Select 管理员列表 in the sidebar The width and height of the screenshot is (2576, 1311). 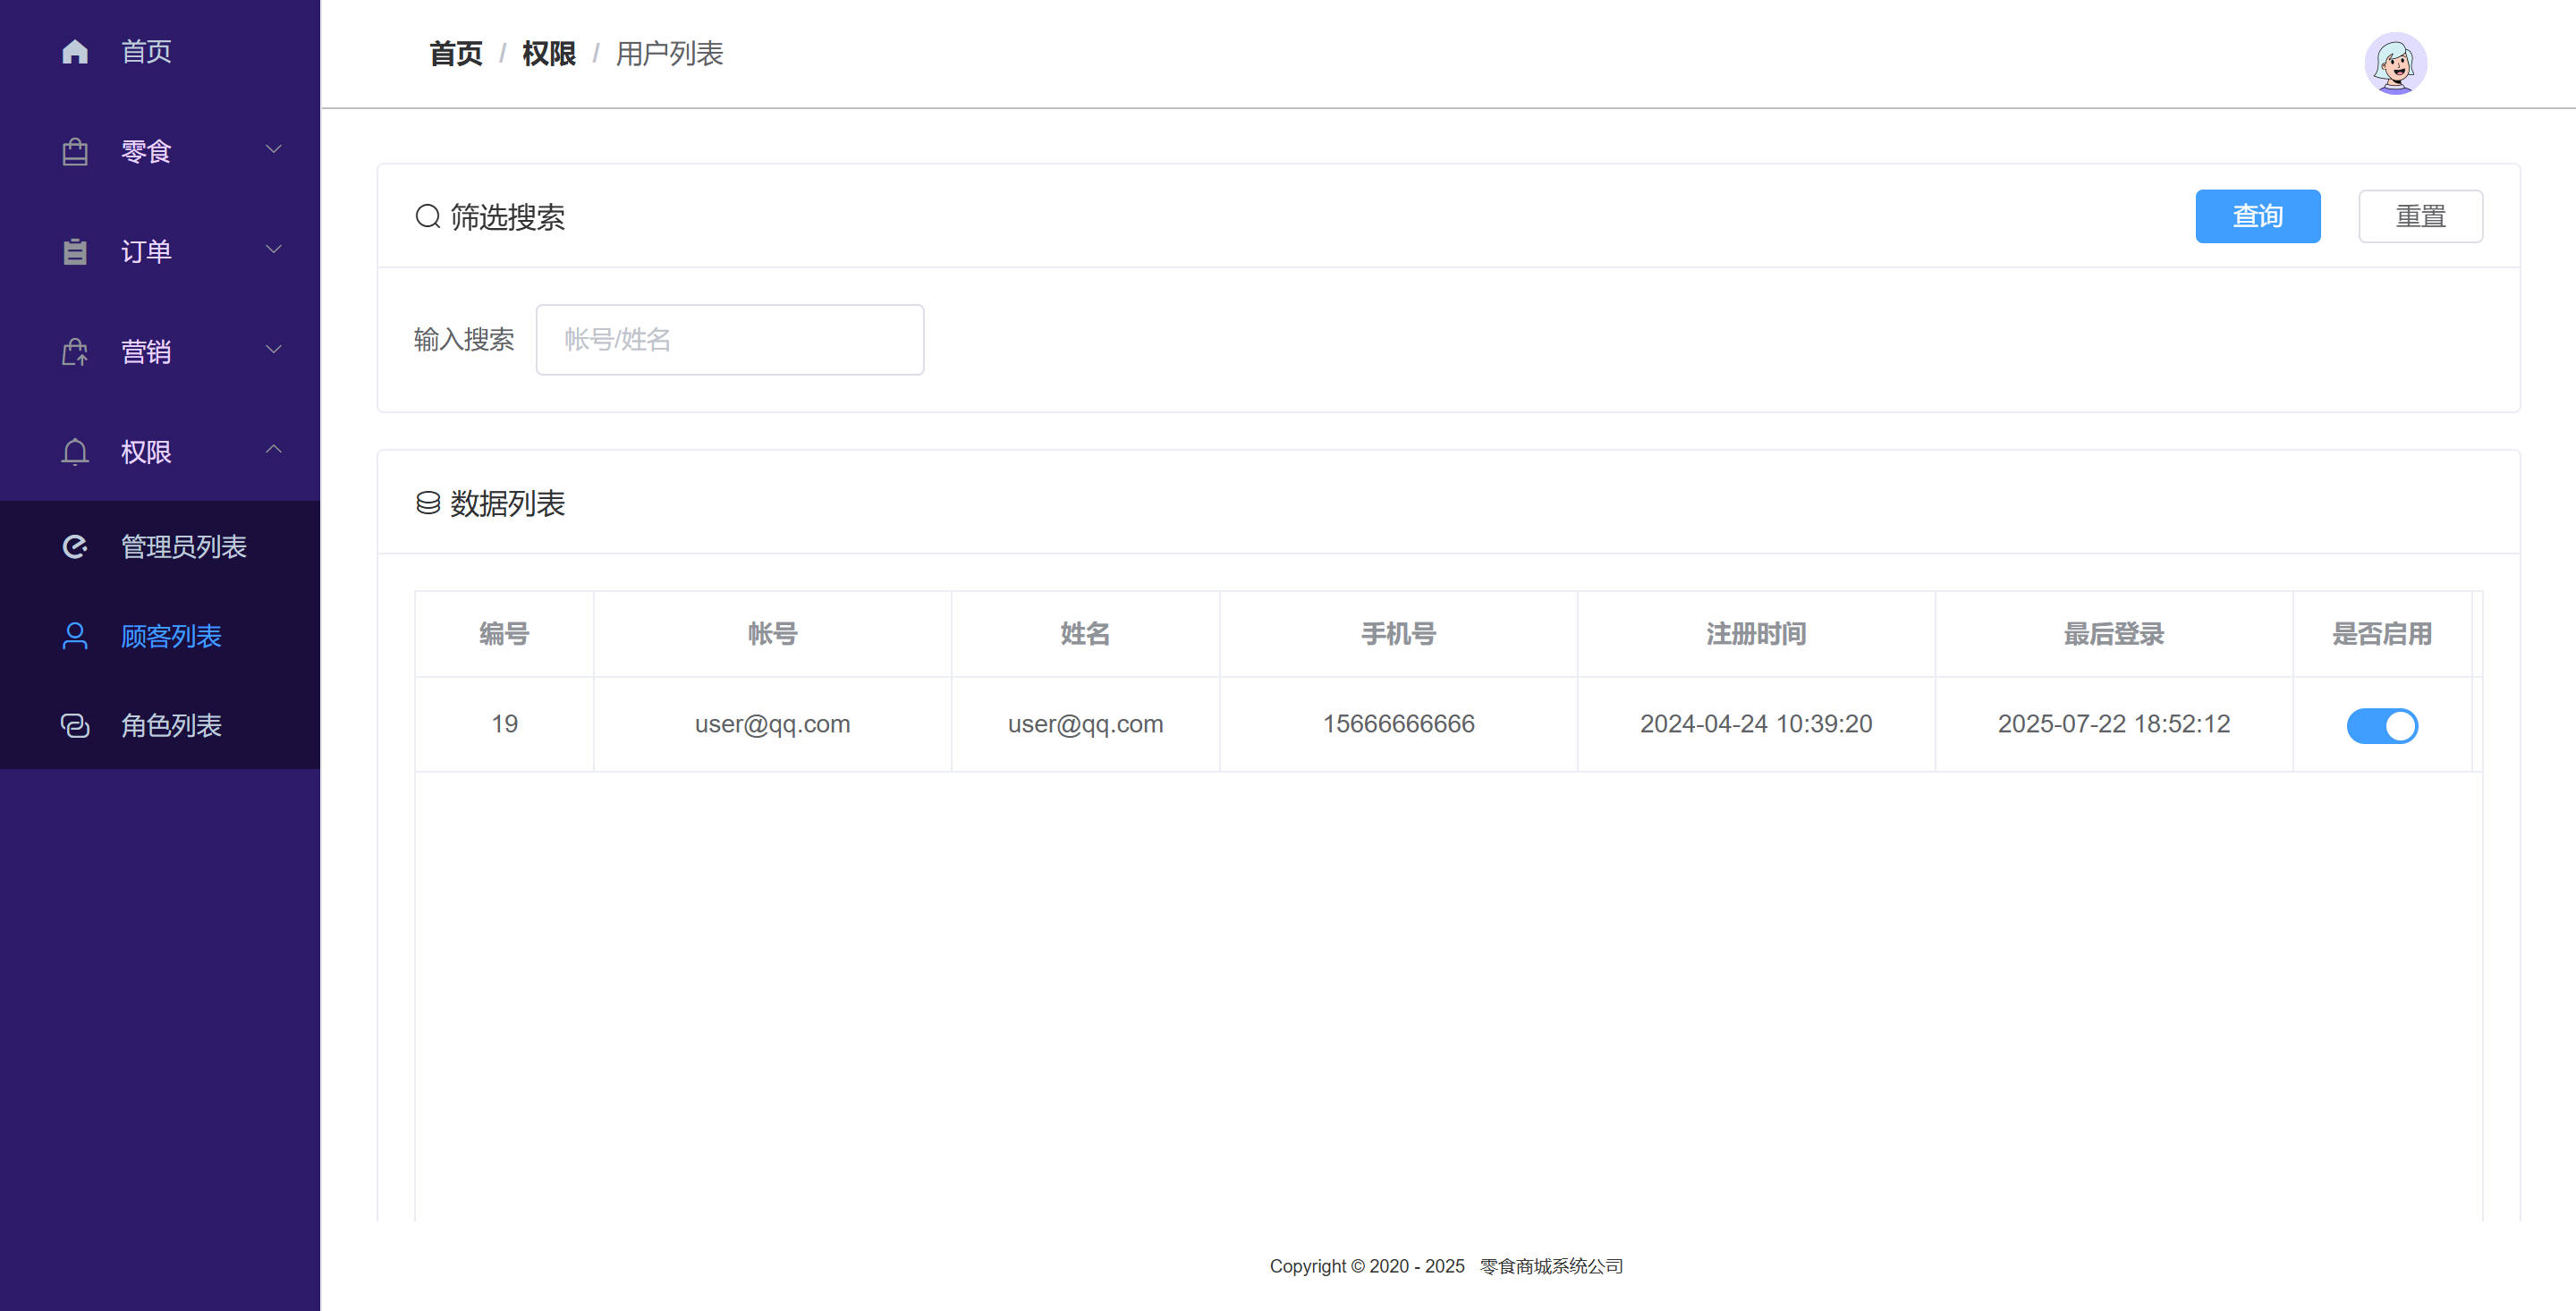[x=160, y=546]
